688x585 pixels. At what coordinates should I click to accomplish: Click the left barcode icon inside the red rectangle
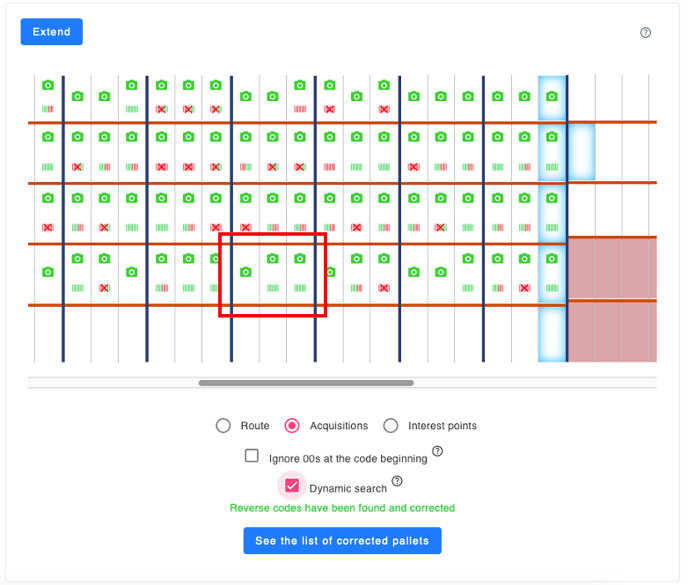[x=273, y=288]
